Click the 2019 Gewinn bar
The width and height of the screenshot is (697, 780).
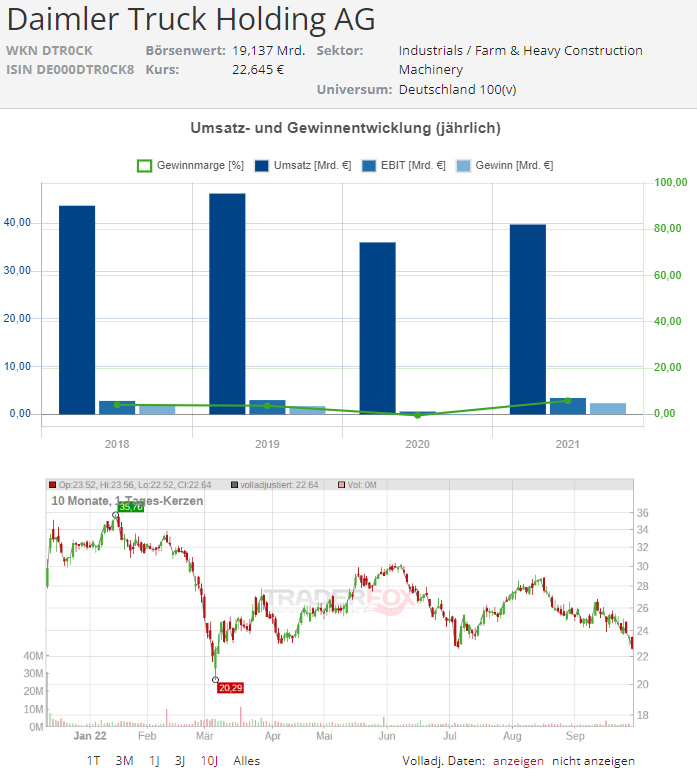(307, 410)
